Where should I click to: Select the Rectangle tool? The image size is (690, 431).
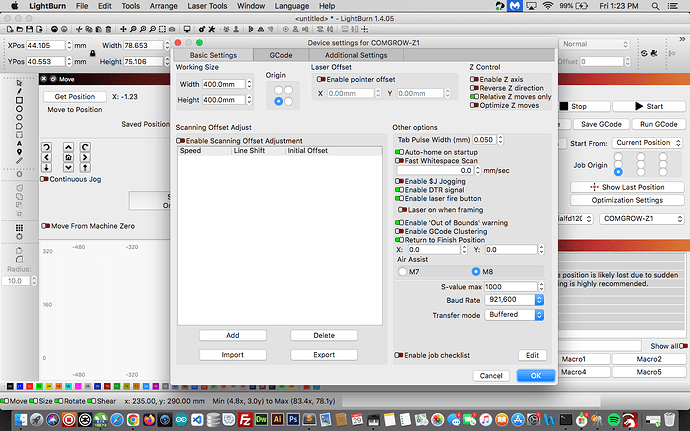coord(19,100)
